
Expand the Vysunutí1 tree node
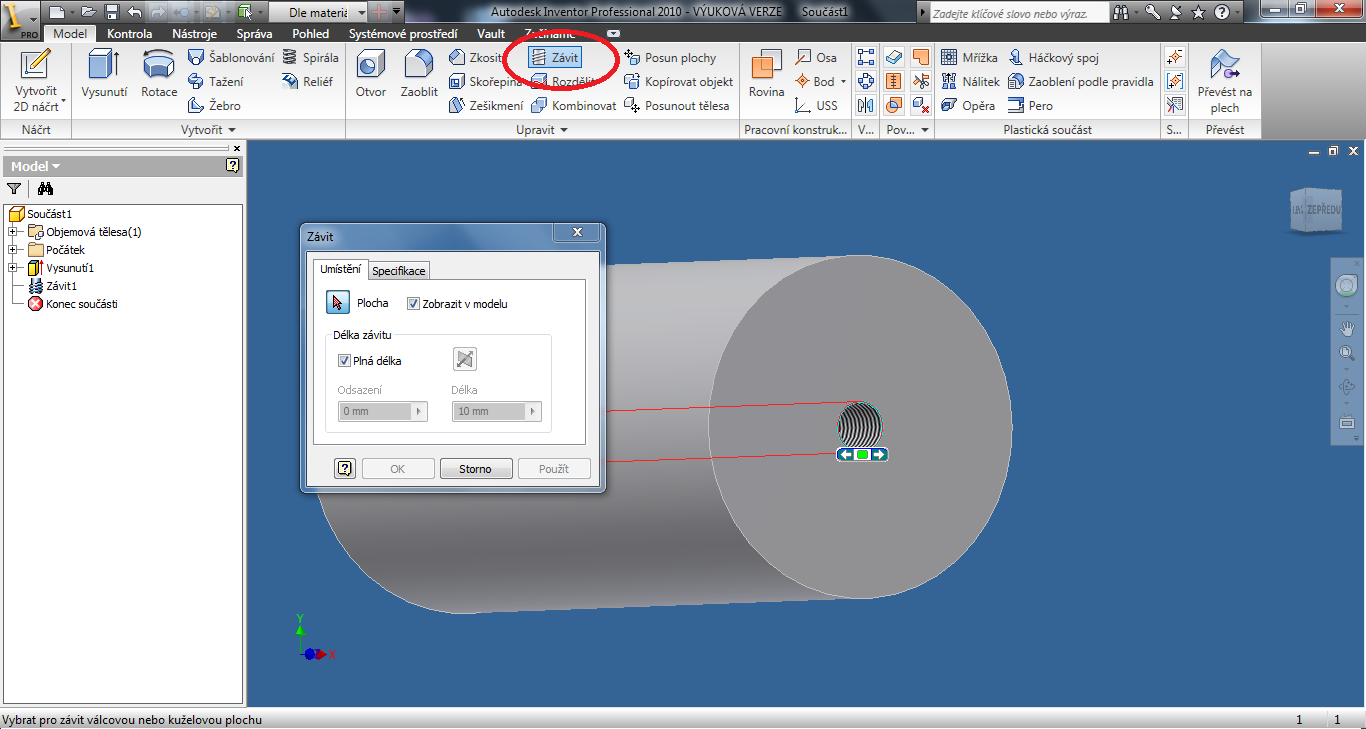(x=12, y=268)
